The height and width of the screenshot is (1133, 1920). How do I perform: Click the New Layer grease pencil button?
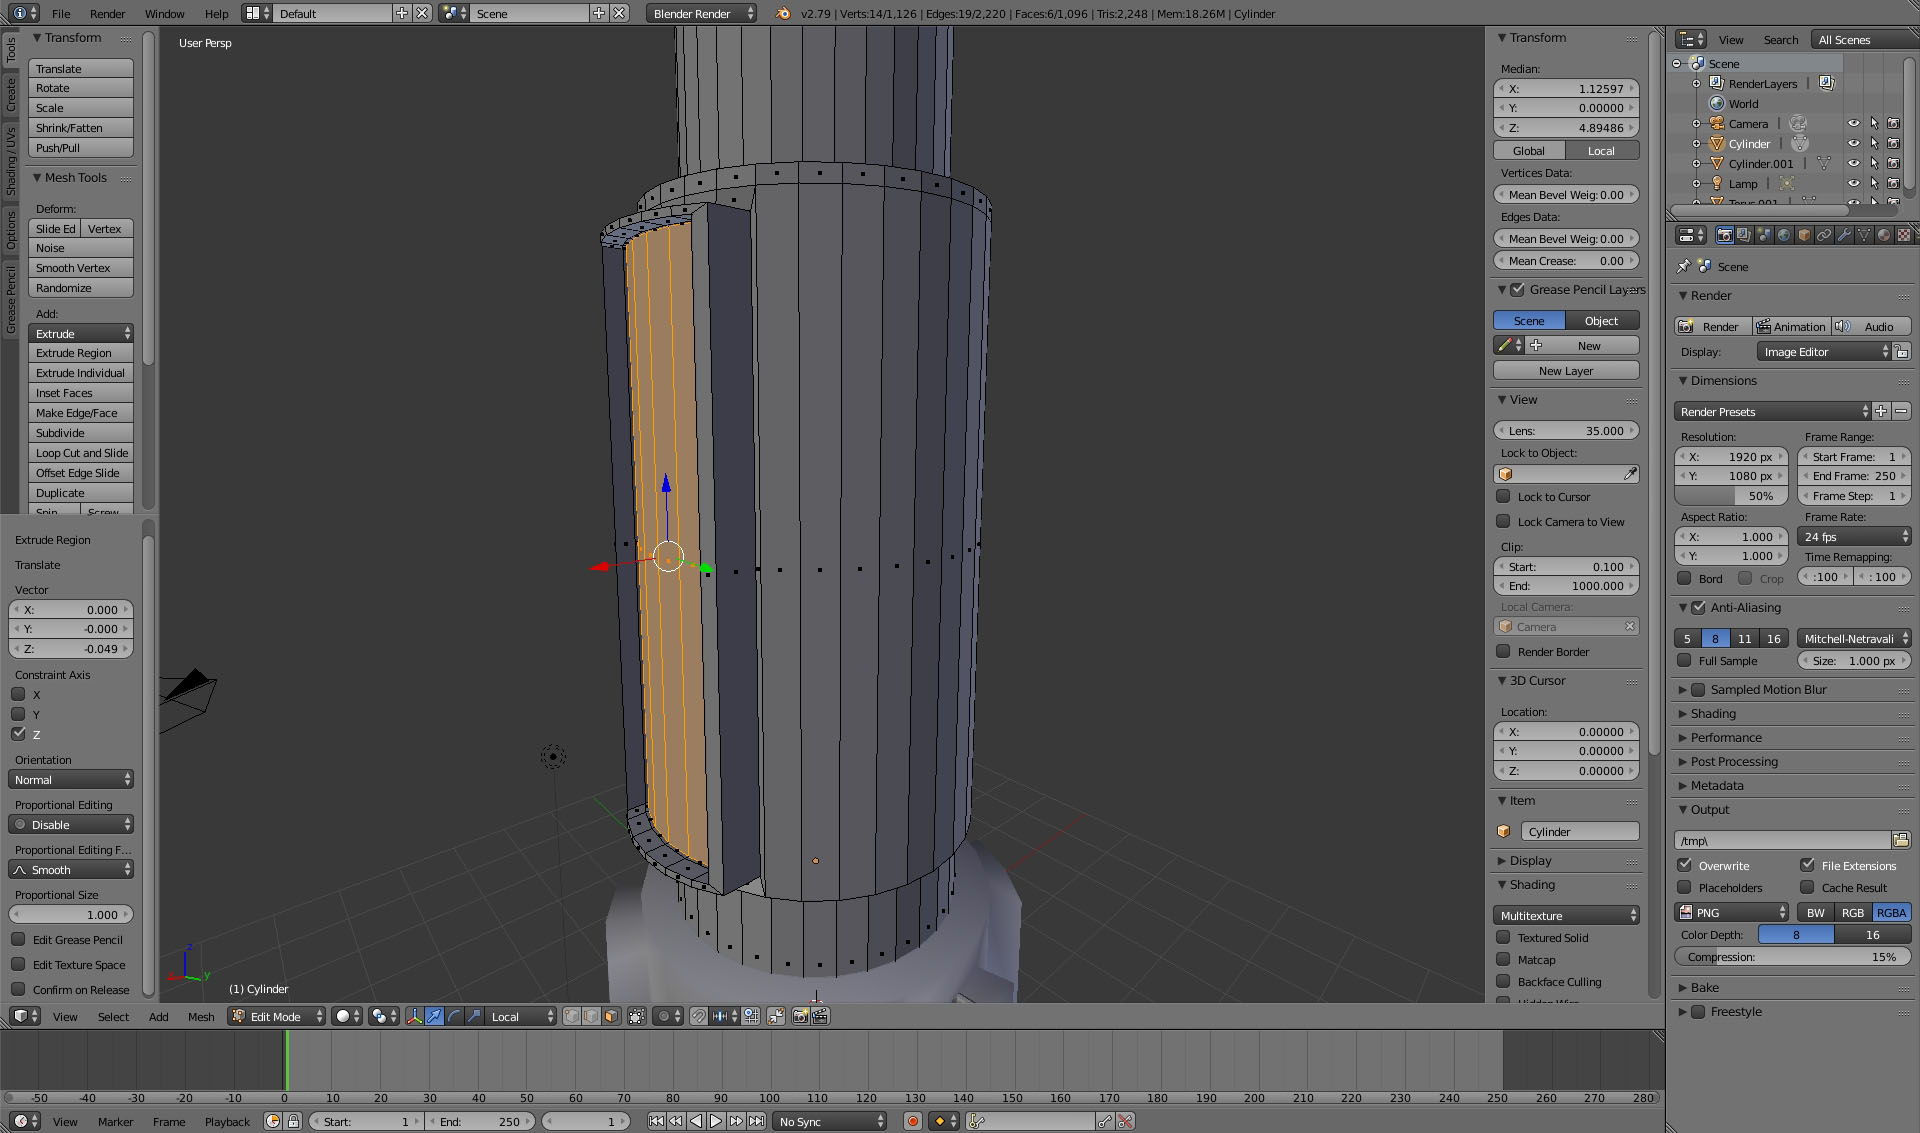coord(1566,370)
